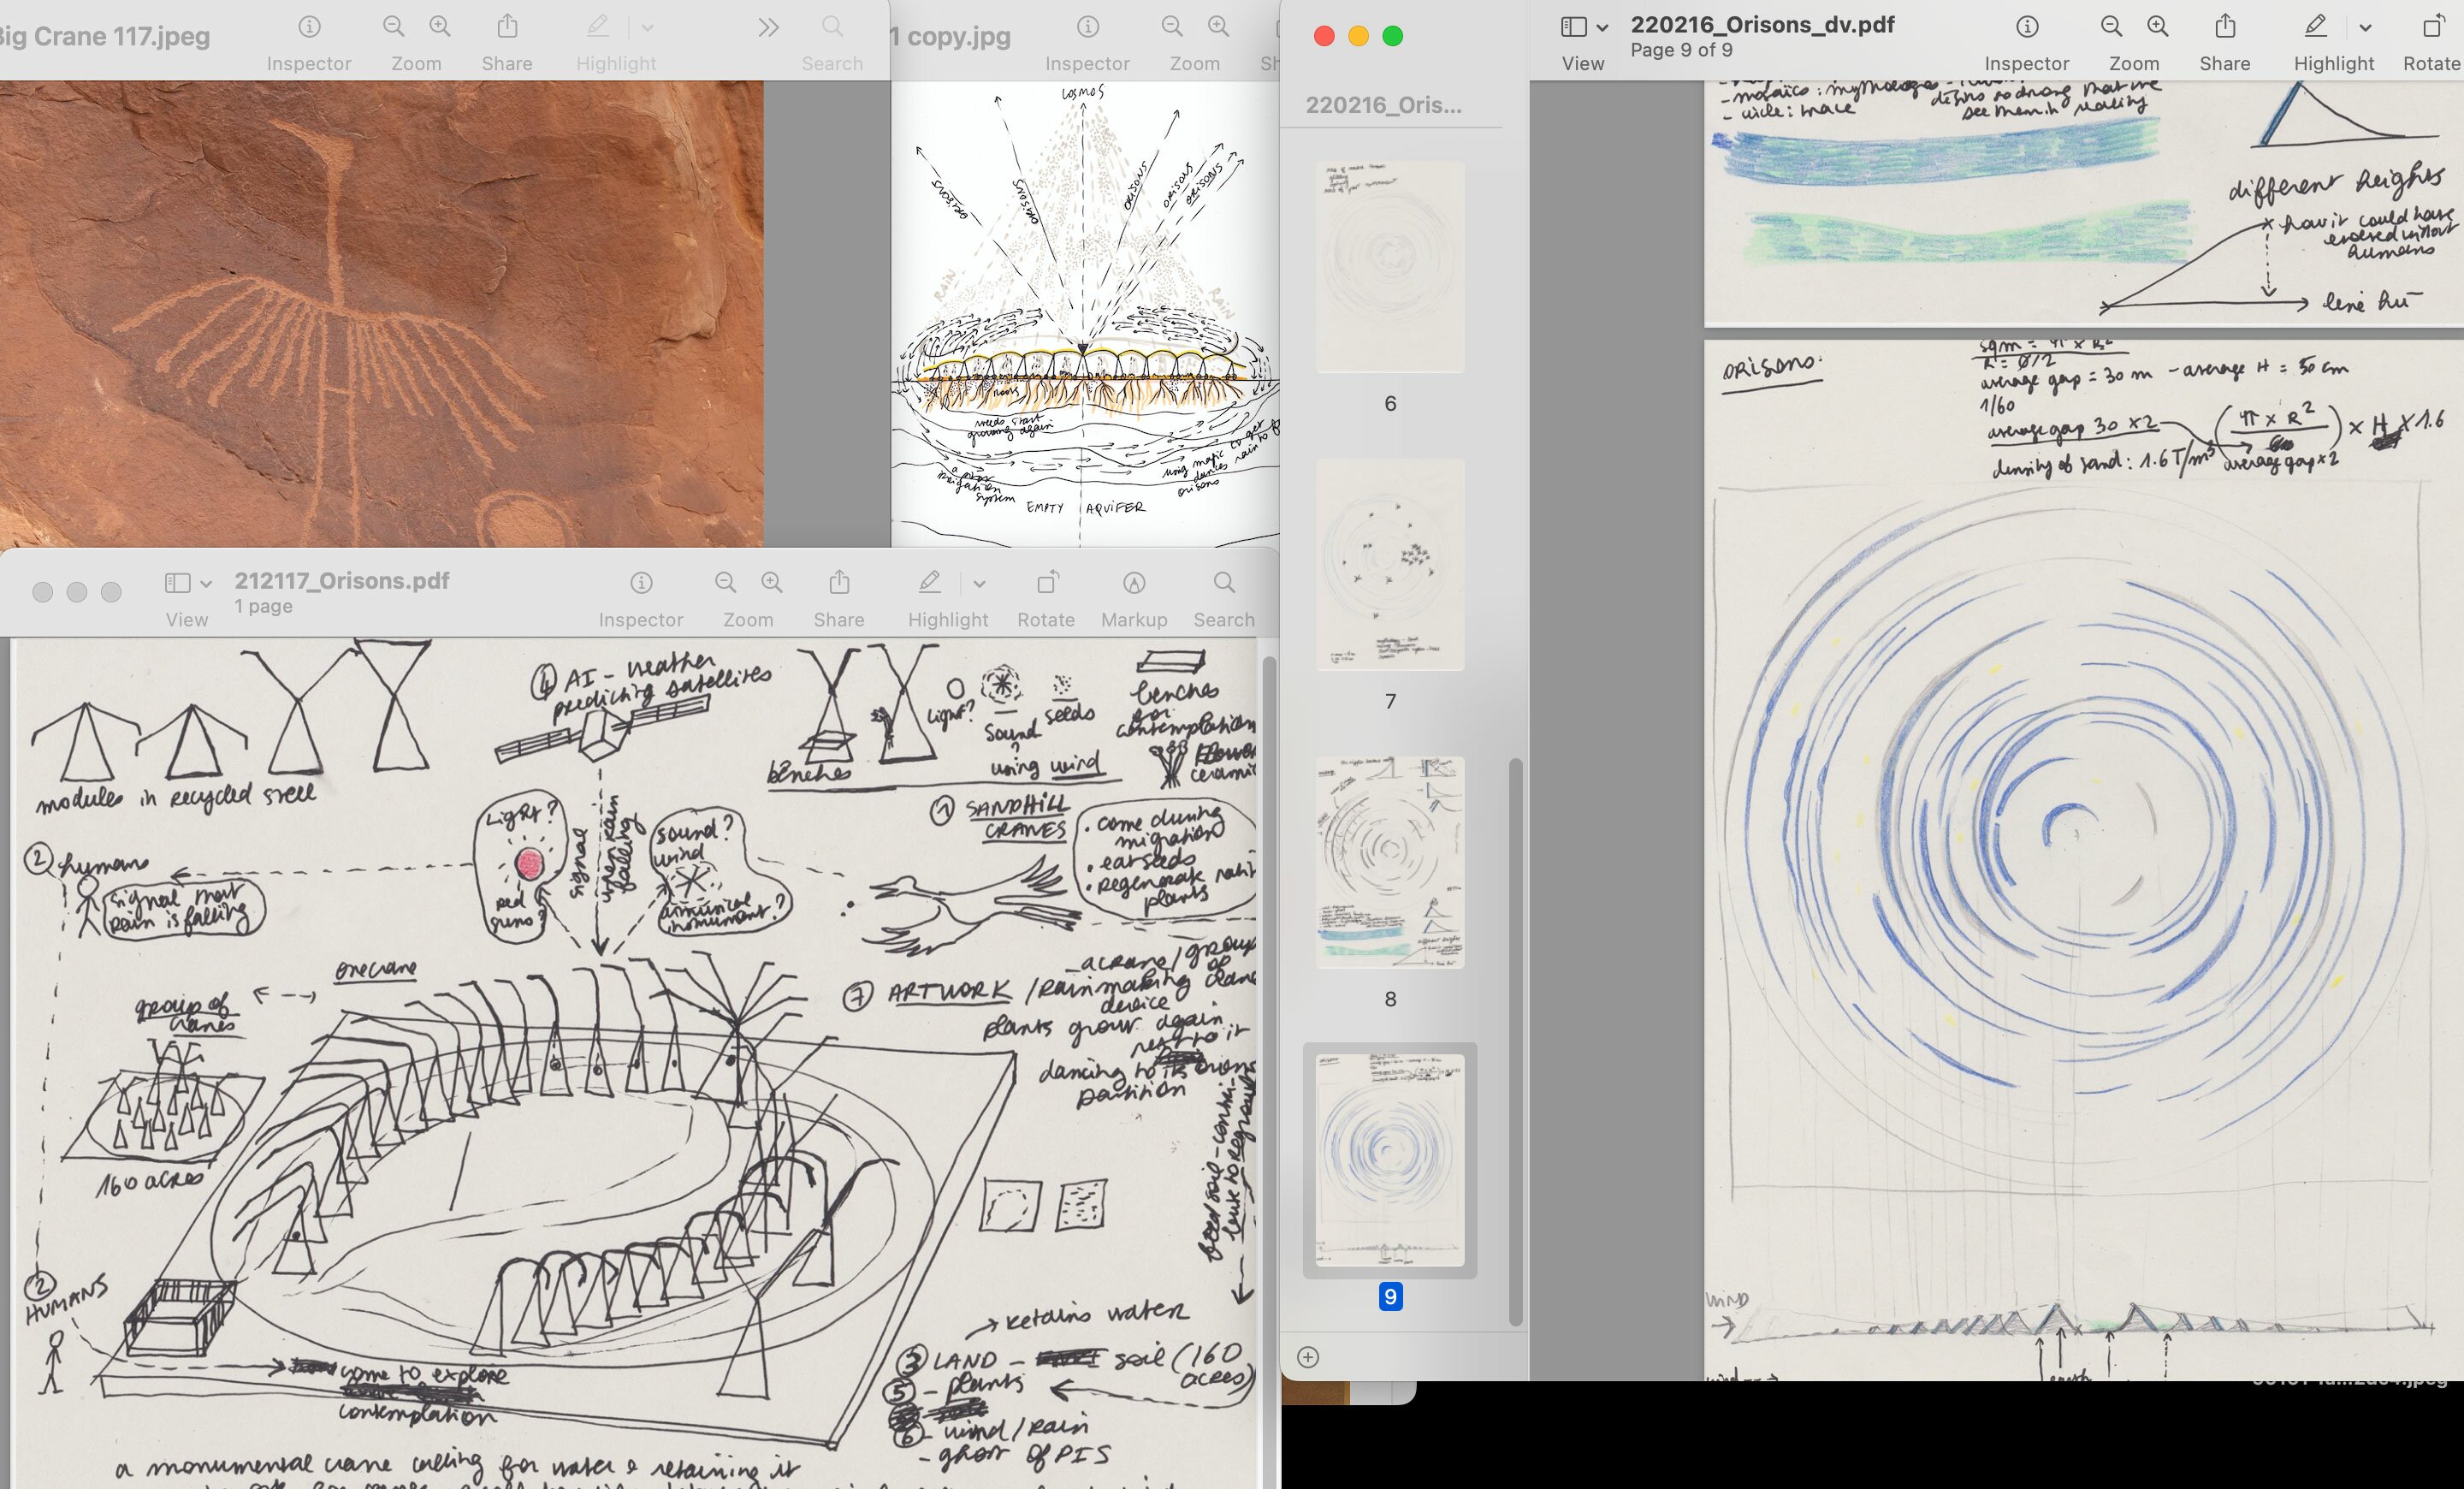
Task: Share the 220216_Orisons_dv.pdf document
Action: point(2224,27)
